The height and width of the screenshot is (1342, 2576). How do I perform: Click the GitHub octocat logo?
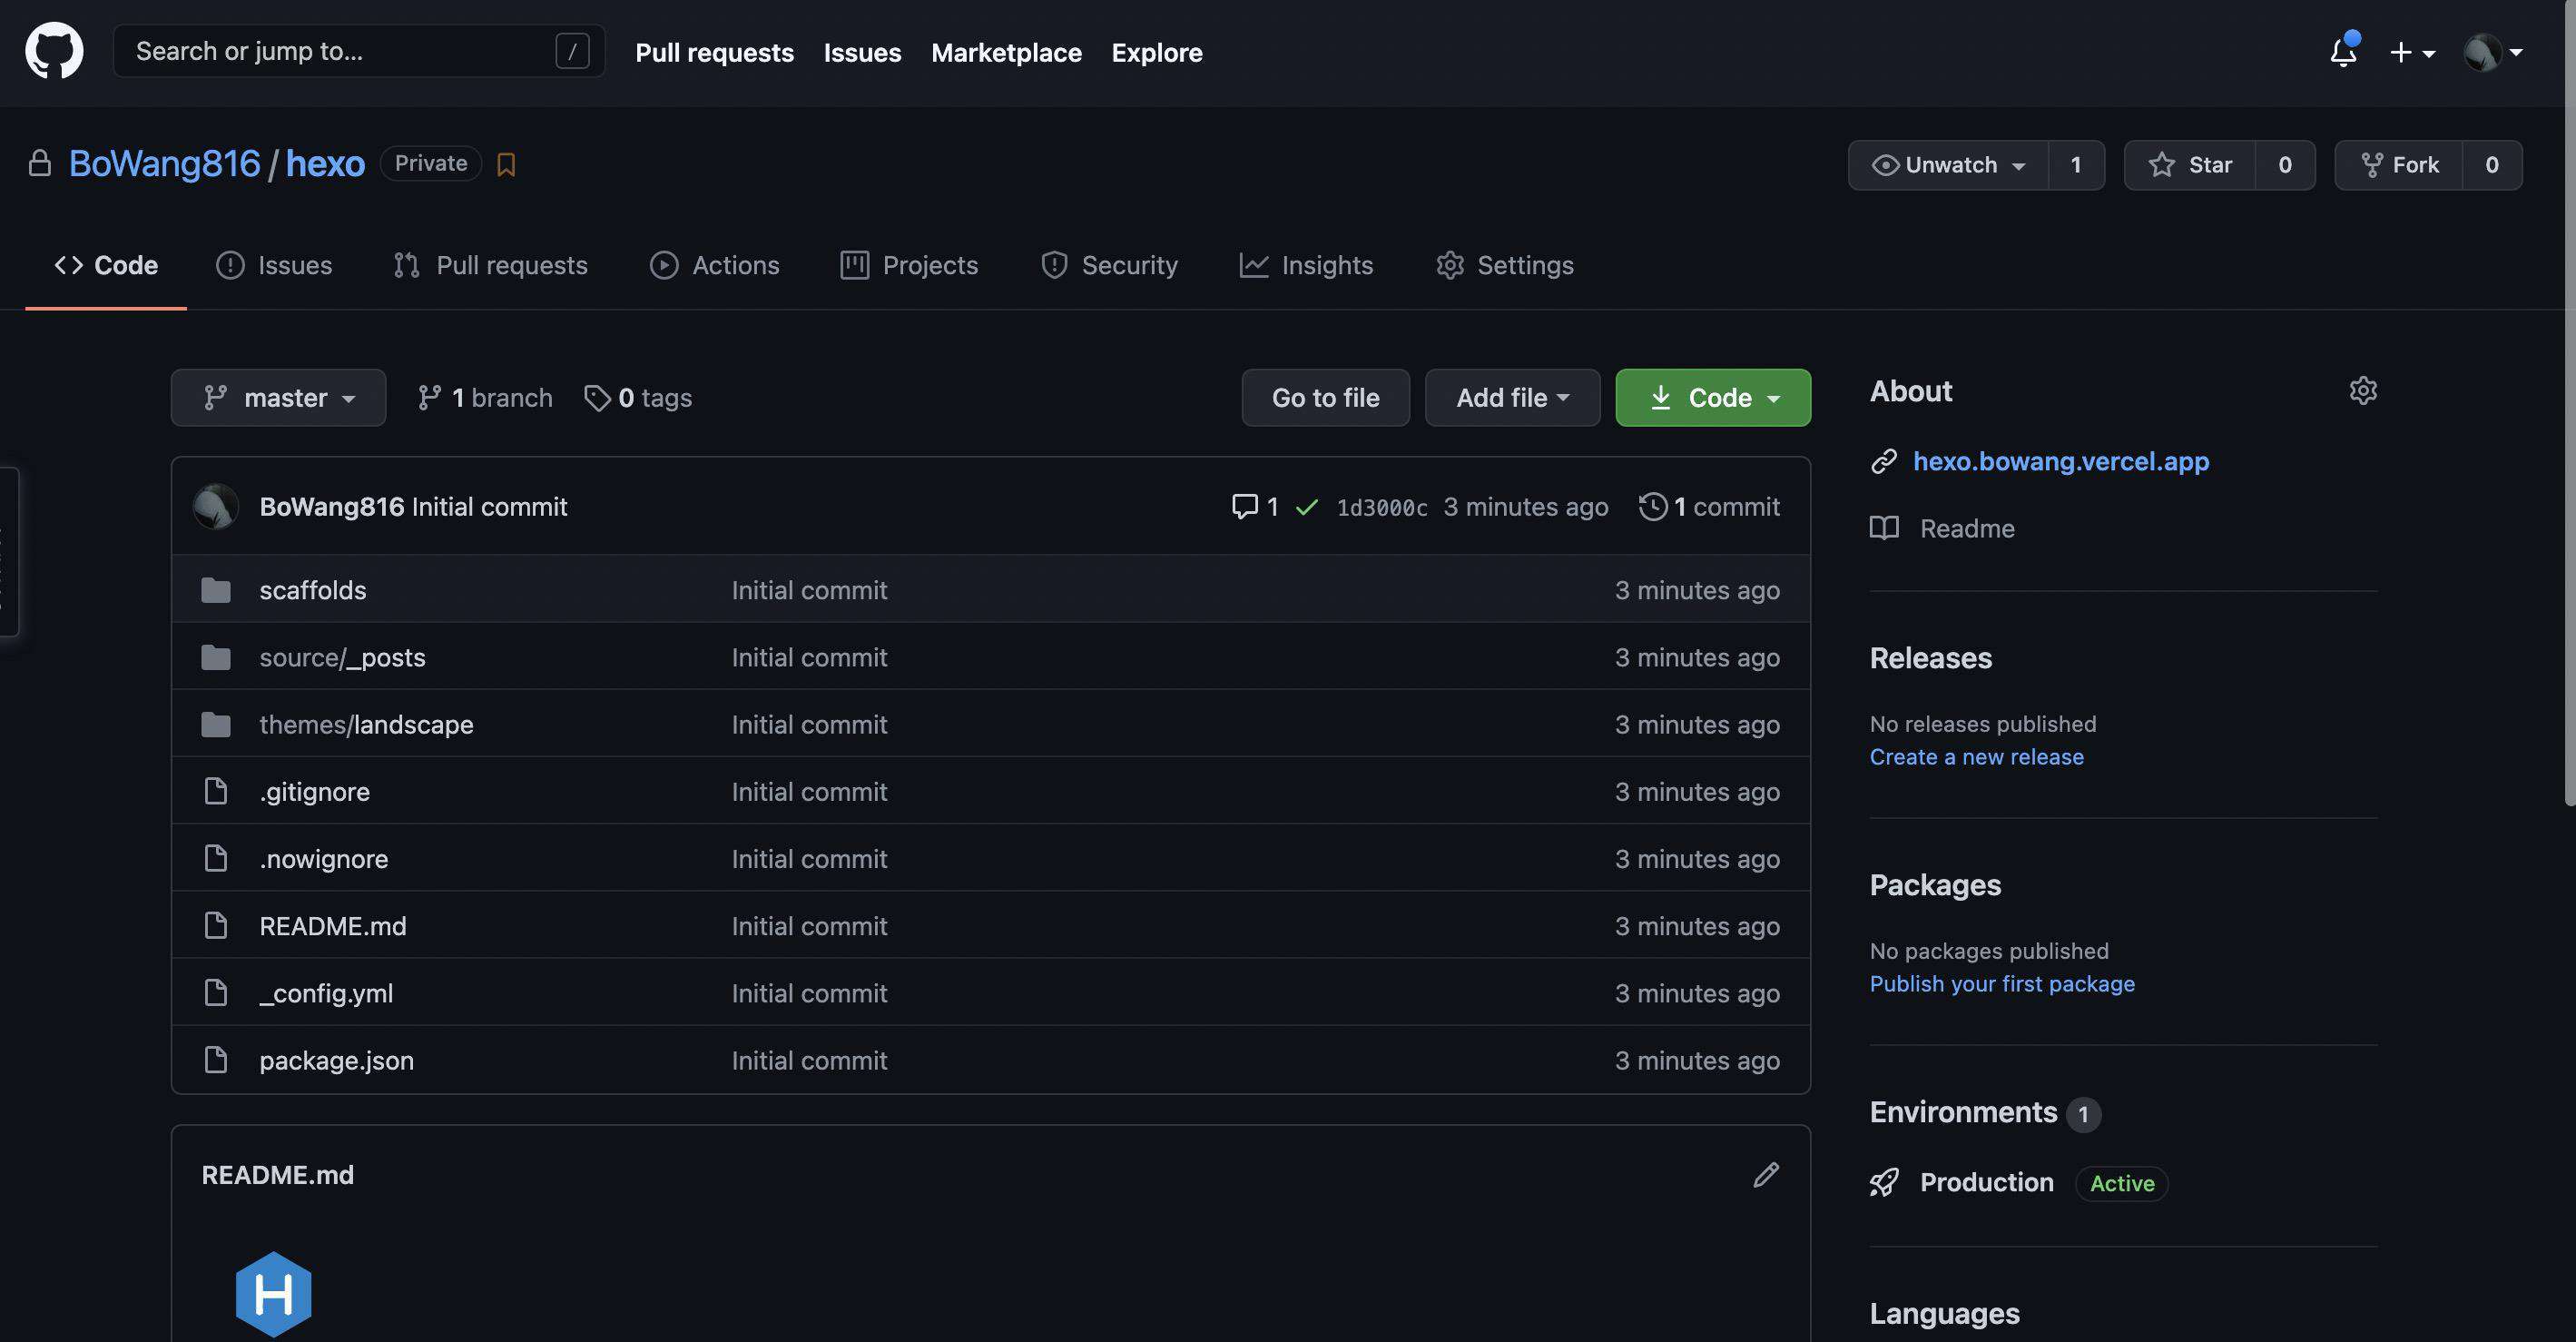point(54,51)
